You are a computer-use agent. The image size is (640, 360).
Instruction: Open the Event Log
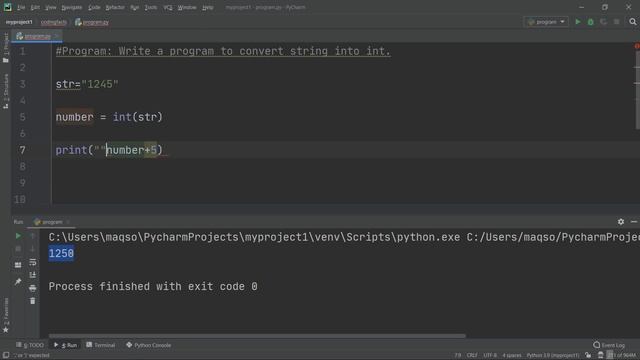click(609, 345)
